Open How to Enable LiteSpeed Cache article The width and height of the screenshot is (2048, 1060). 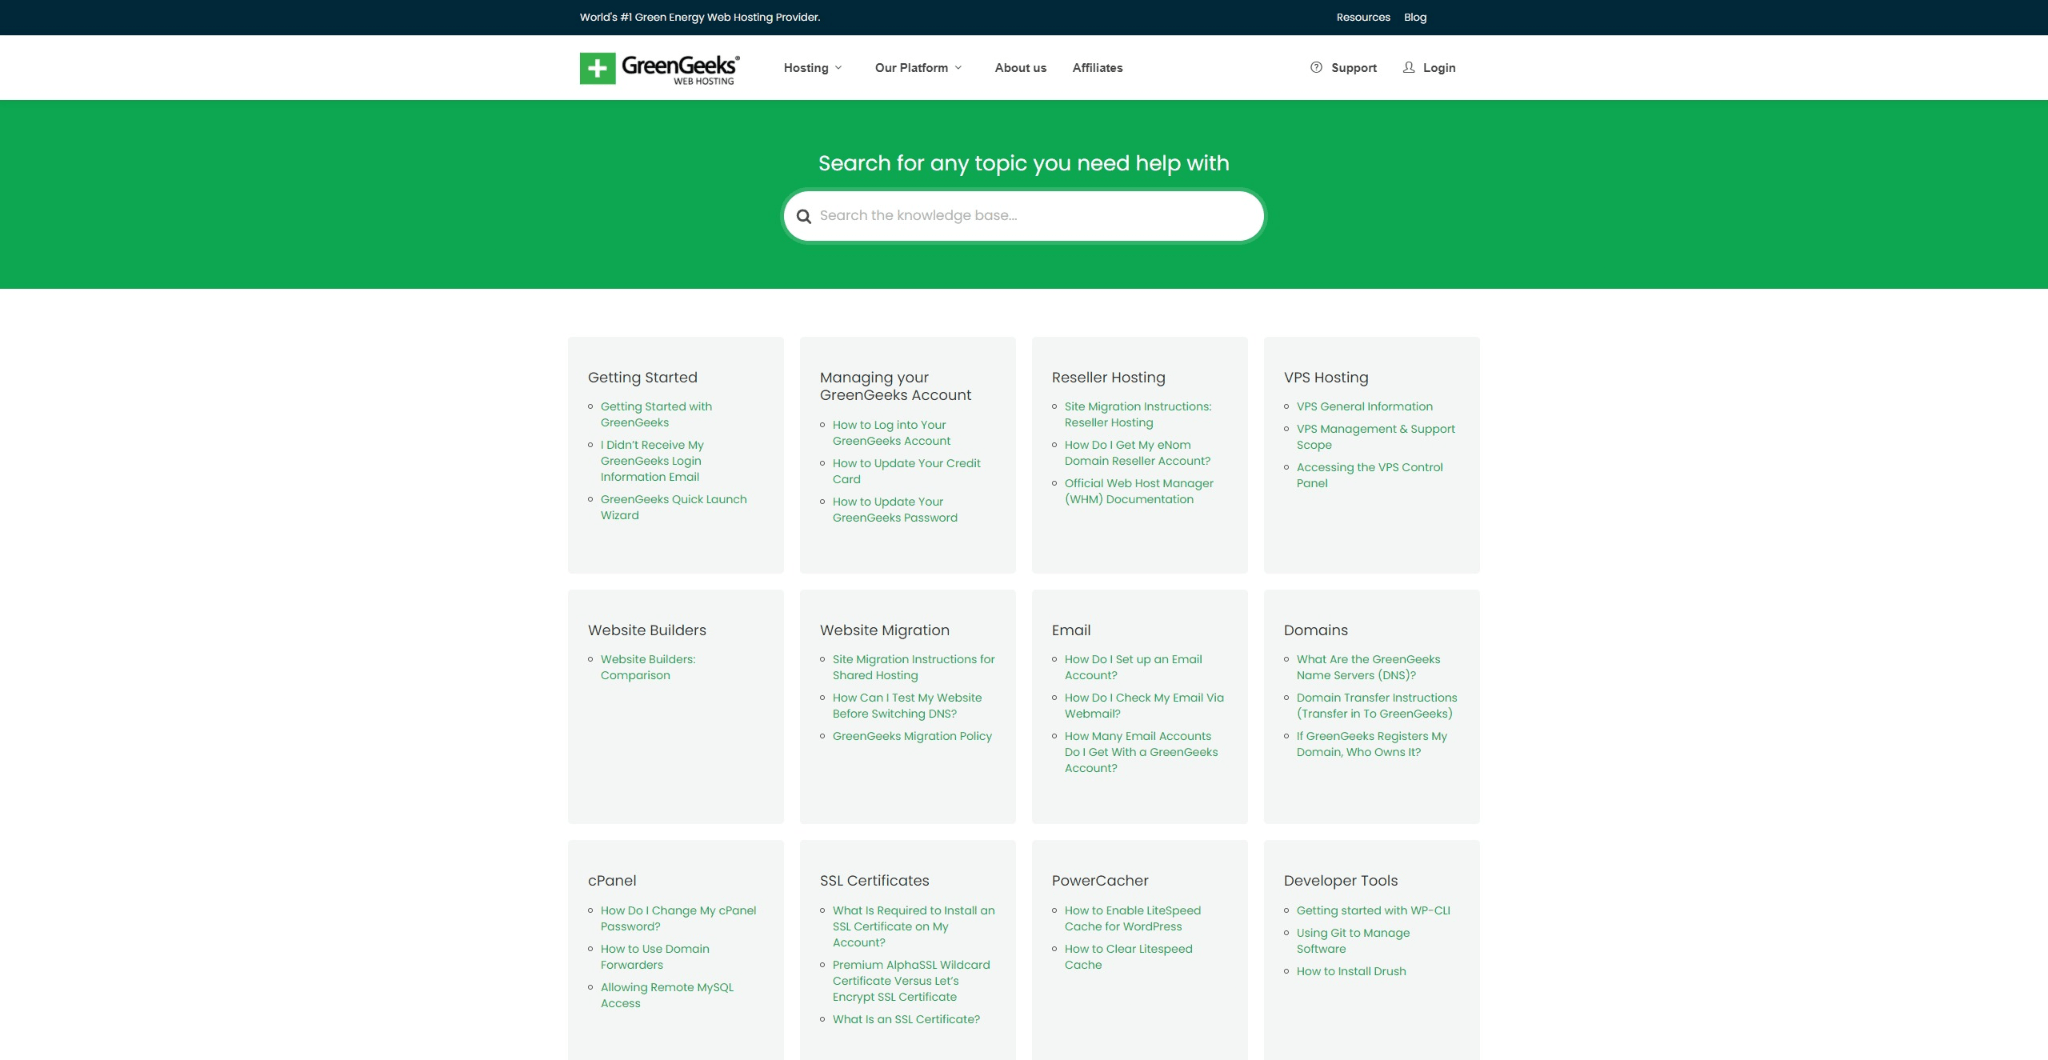[x=1132, y=919]
